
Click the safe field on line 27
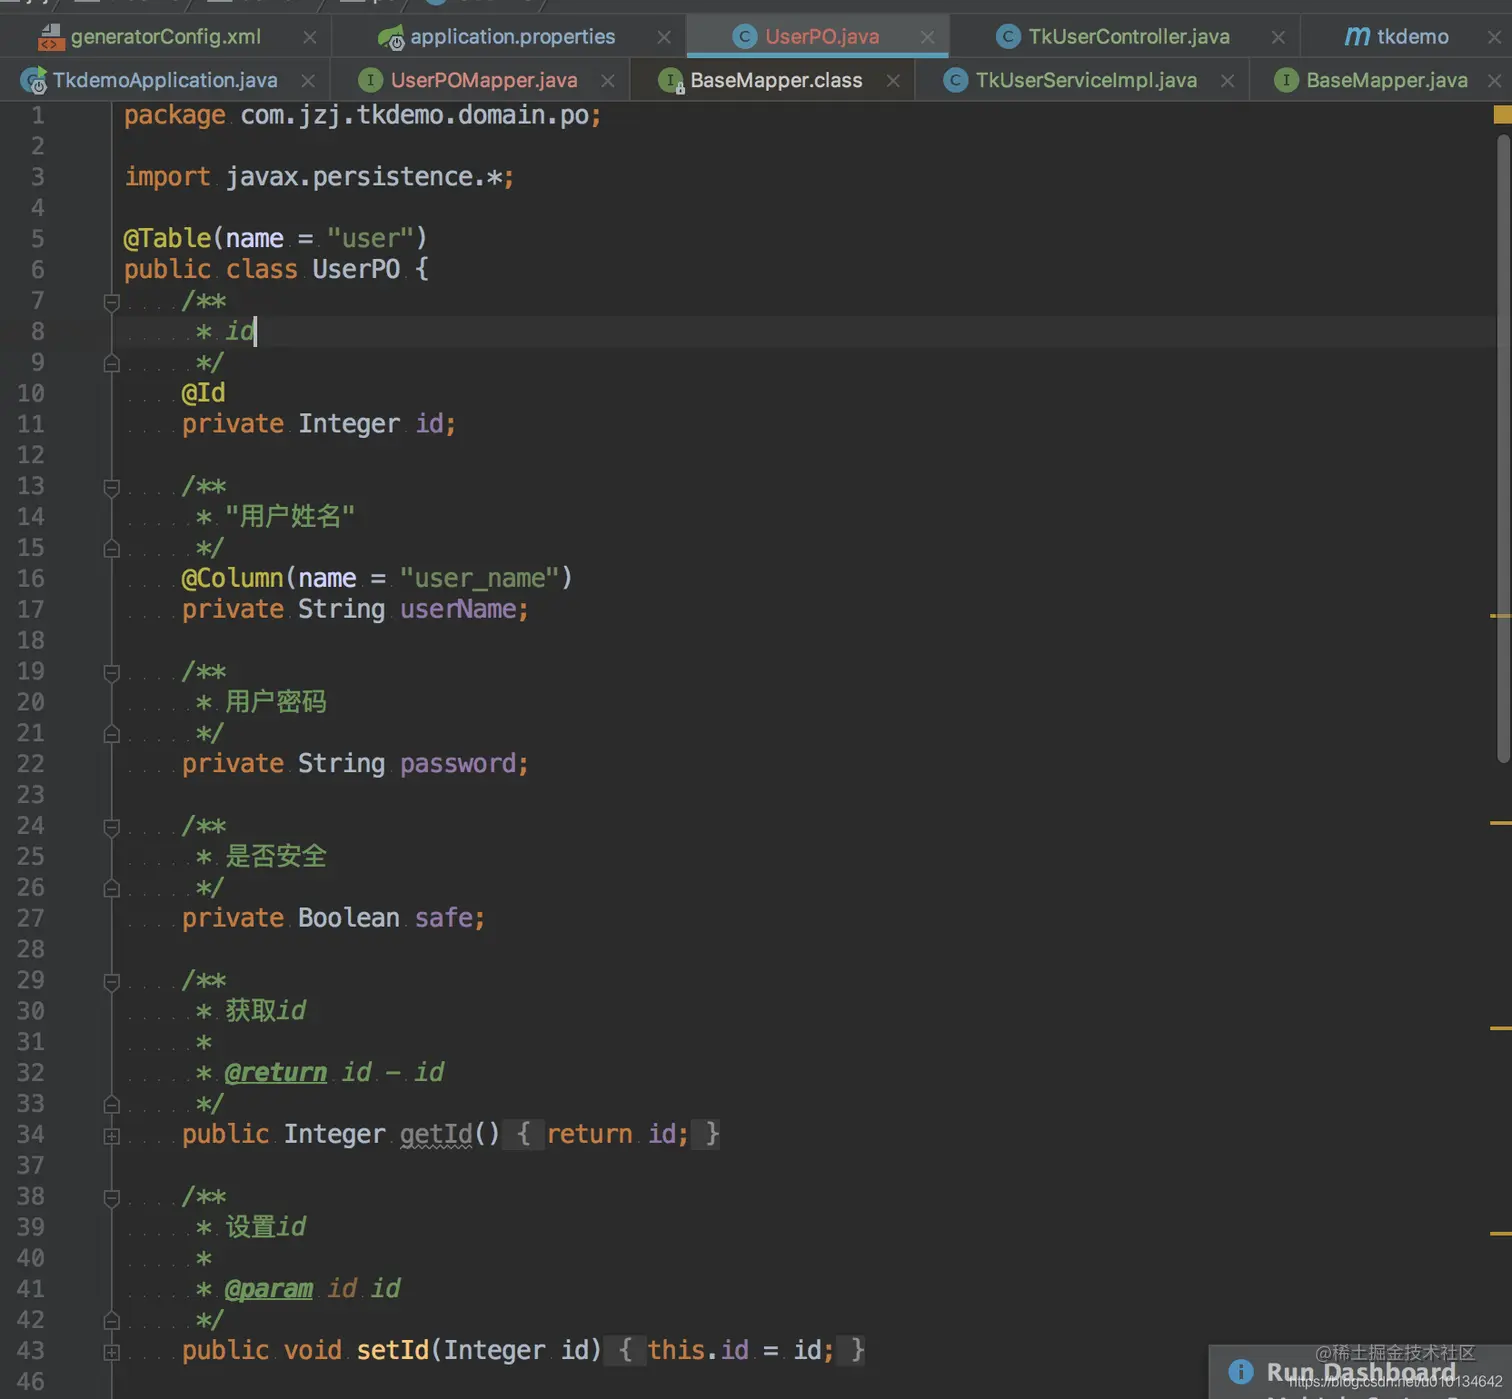pyautogui.click(x=444, y=918)
